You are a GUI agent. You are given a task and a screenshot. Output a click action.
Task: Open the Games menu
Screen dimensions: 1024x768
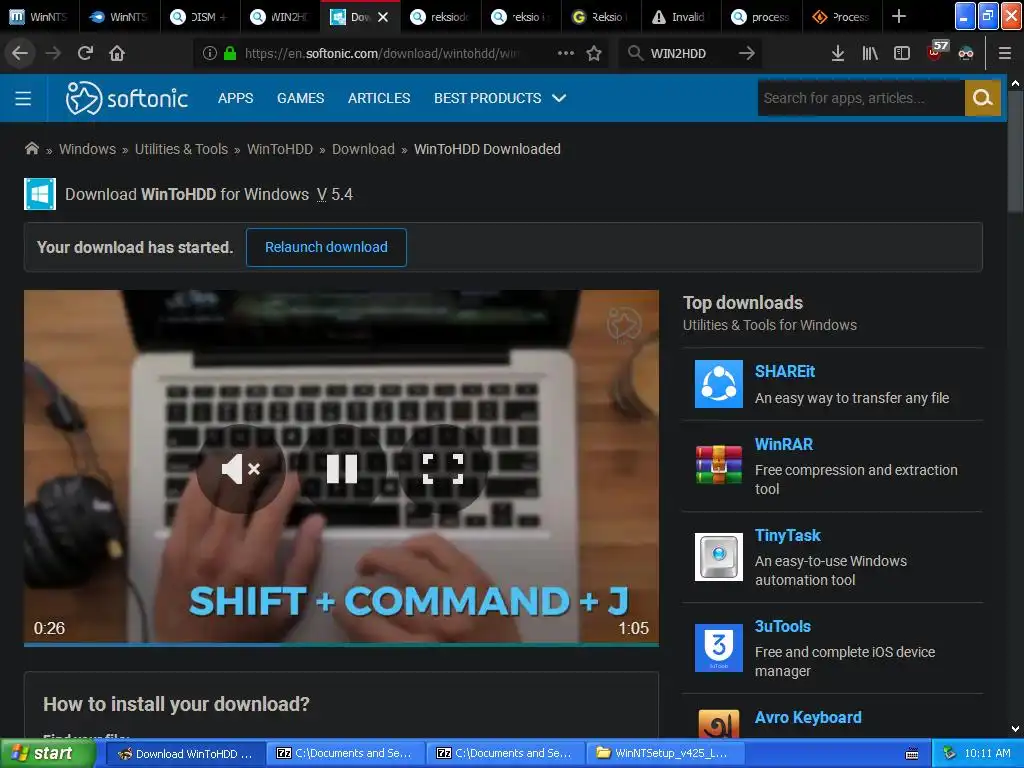pos(300,98)
